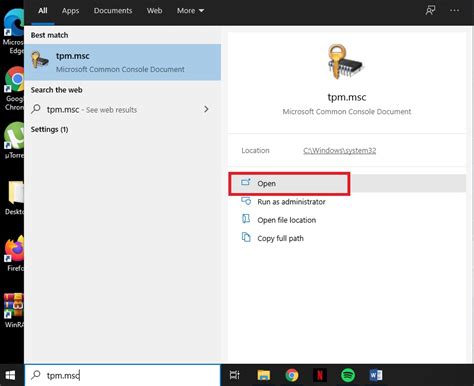Click the large tpm.msc icon in the preview pane
Image resolution: width=474 pixels, height=386 pixels.
click(345, 62)
